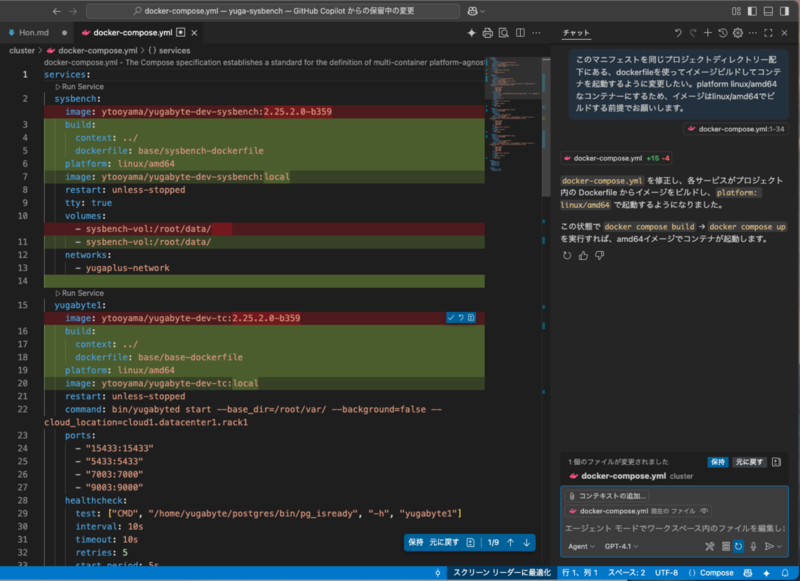Click 保持 in the chat changed files bar
The height and width of the screenshot is (581, 800).
point(718,462)
